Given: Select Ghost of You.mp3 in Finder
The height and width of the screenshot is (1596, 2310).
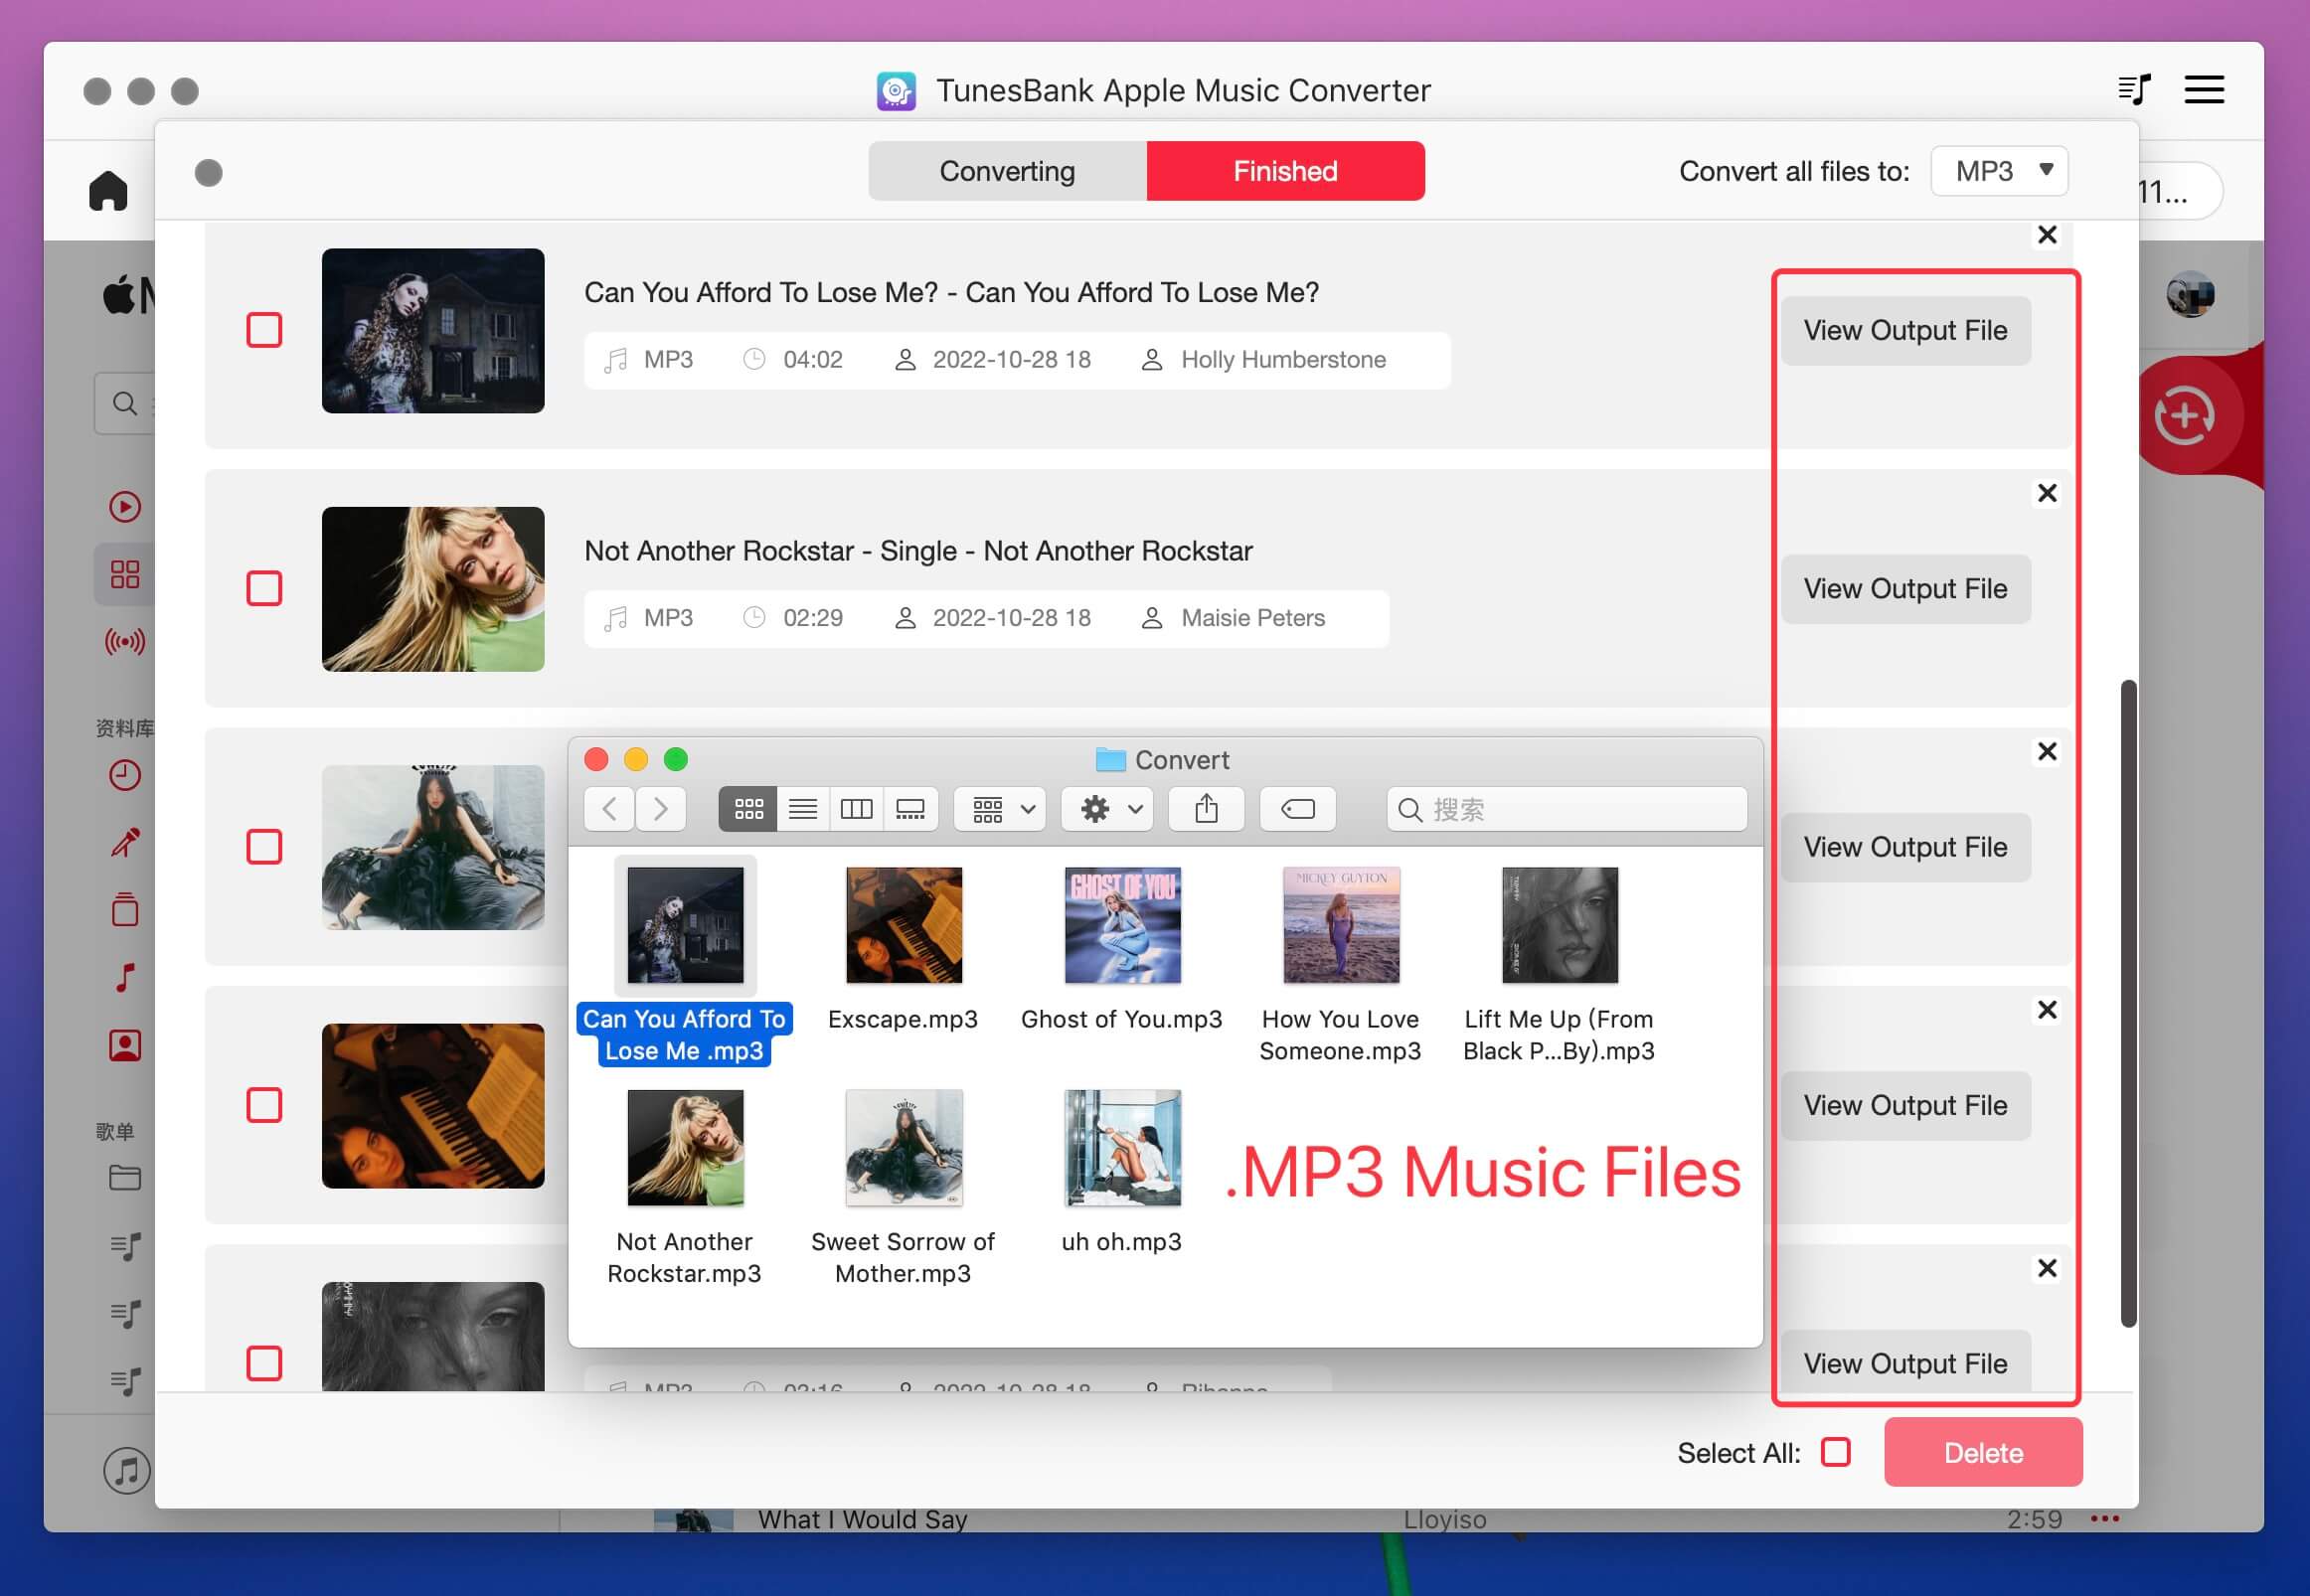Looking at the screenshot, I should click(x=1121, y=947).
